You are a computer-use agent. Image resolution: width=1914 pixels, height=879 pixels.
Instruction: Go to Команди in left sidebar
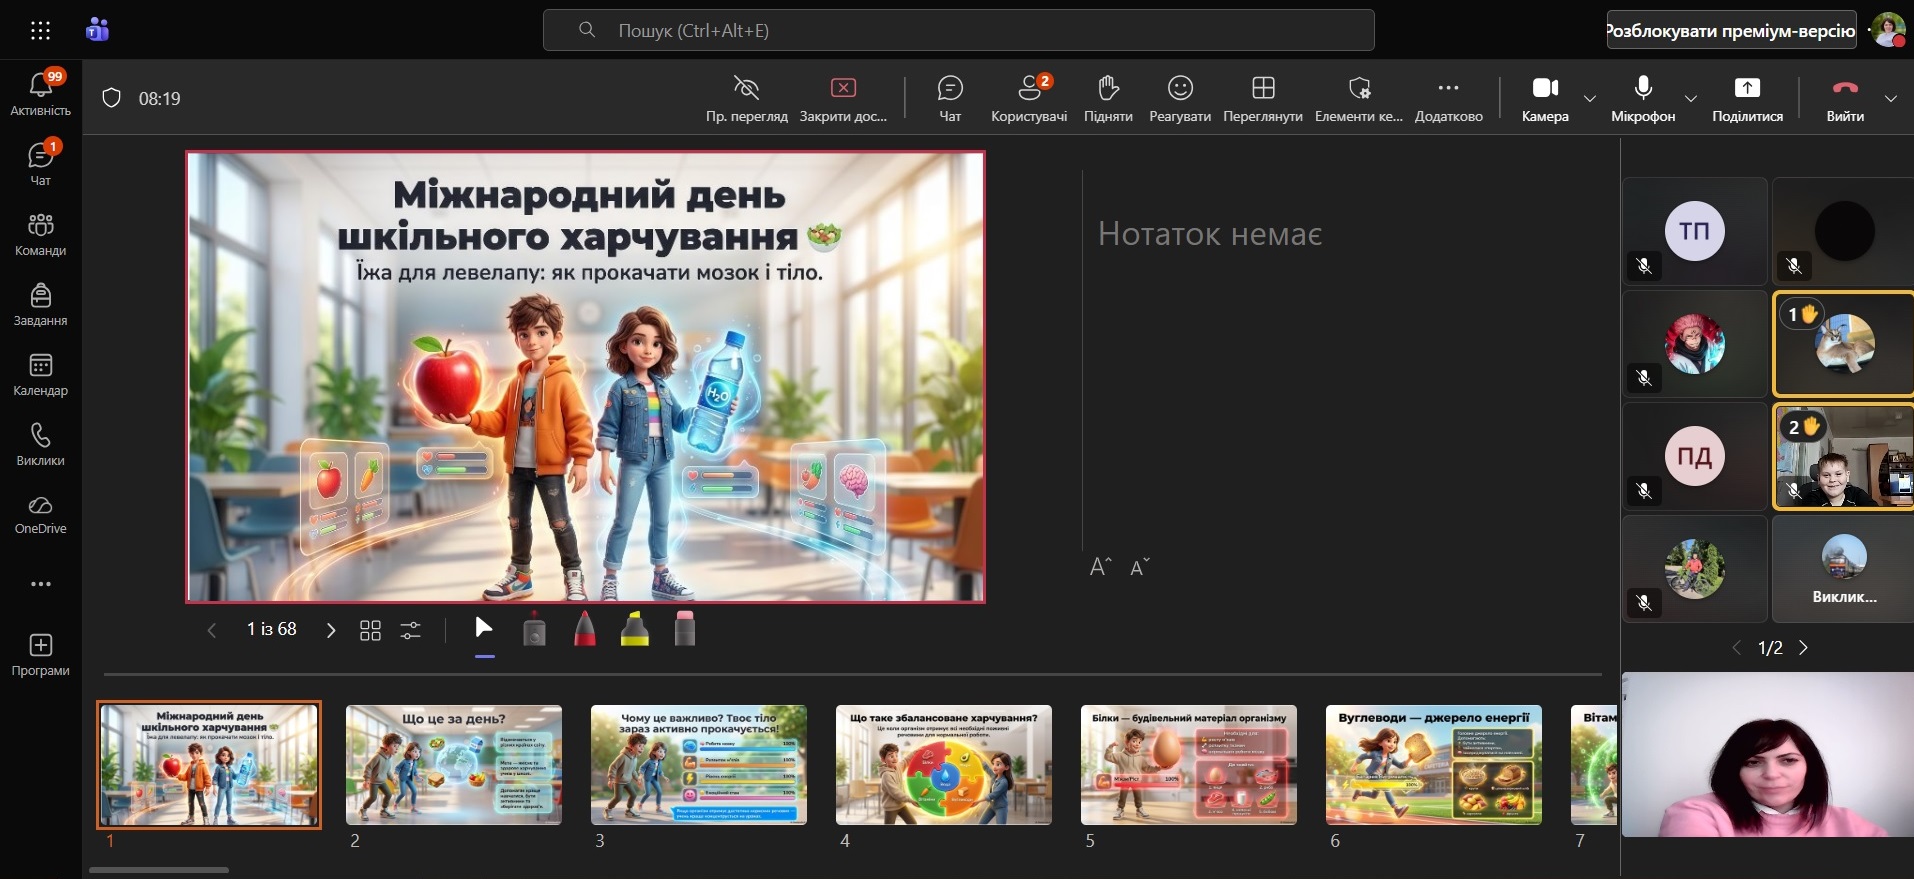coord(41,235)
